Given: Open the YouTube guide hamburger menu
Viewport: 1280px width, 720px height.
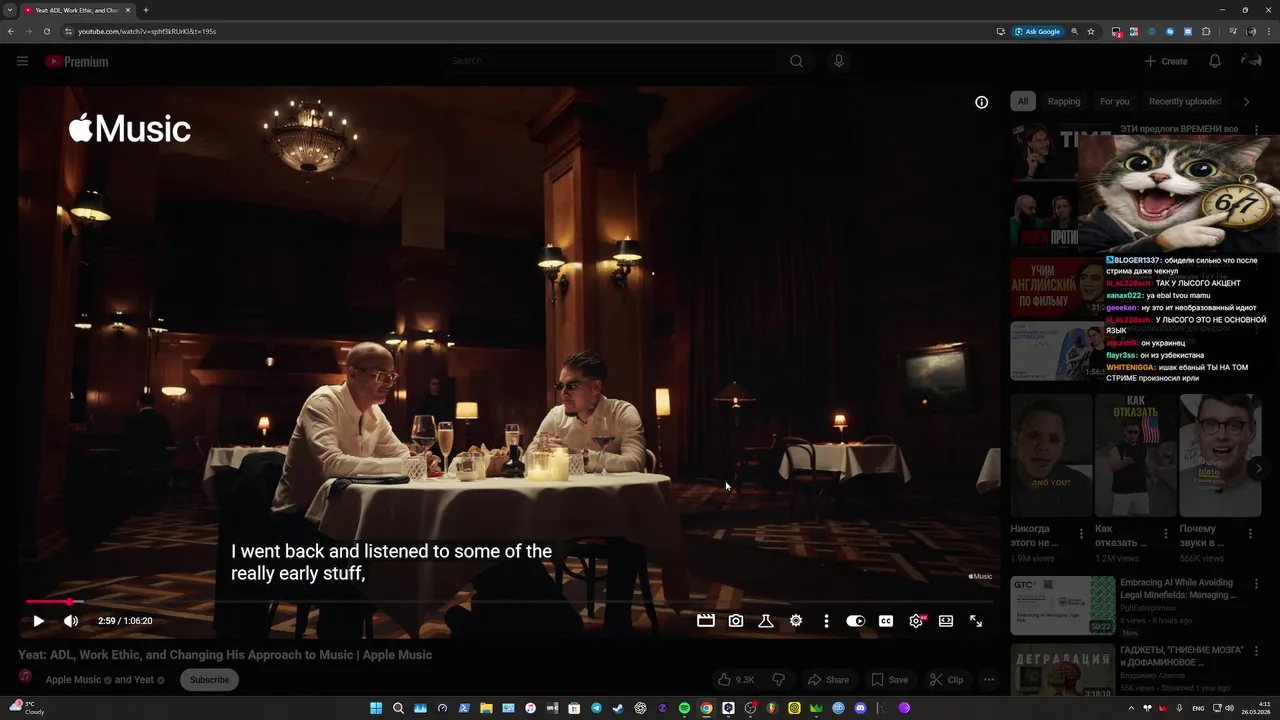Looking at the screenshot, I should point(22,61).
